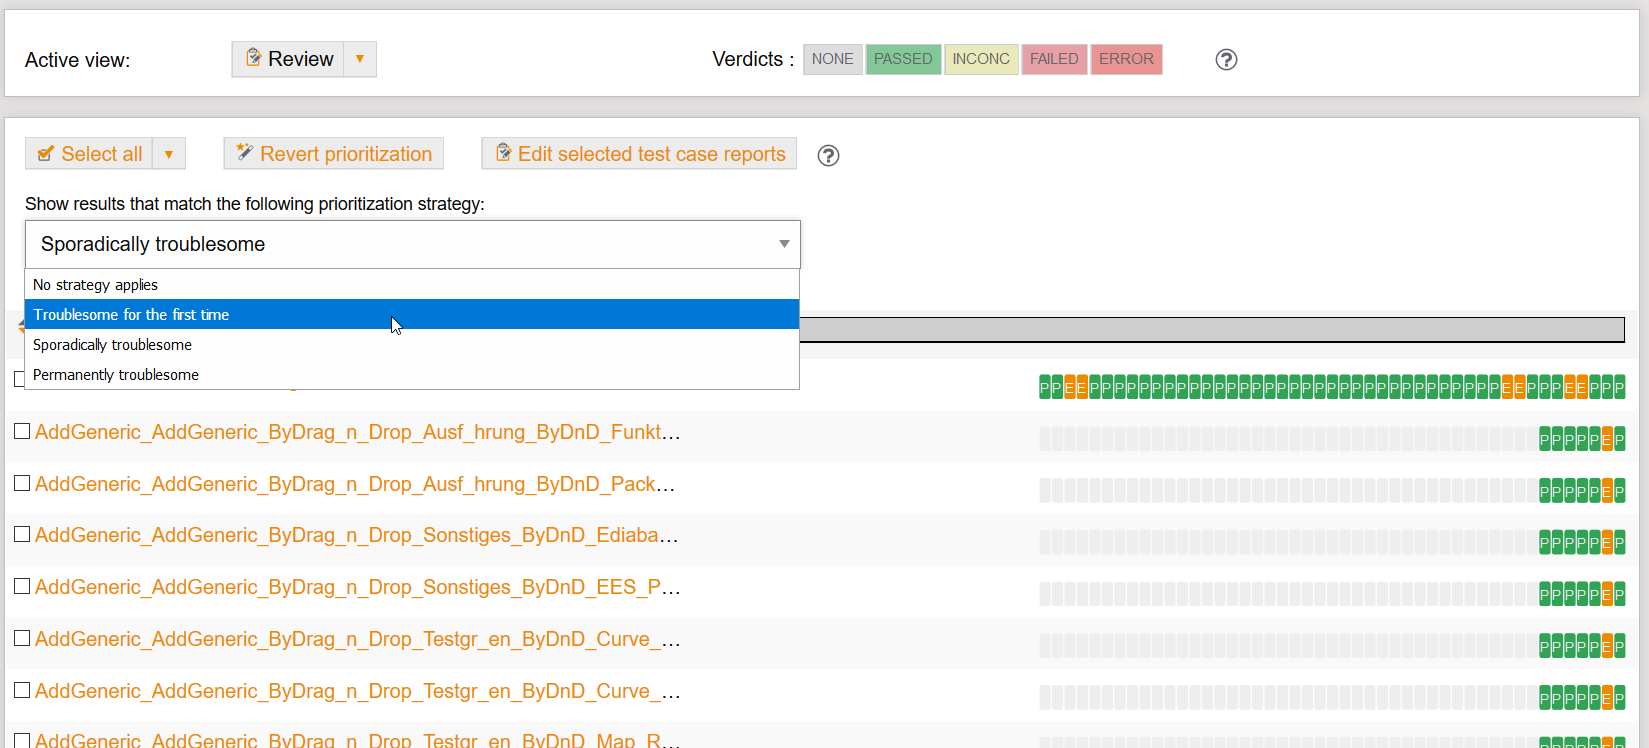1649x748 pixels.
Task: Click the Edit selected reports pencil icon
Action: tap(503, 153)
